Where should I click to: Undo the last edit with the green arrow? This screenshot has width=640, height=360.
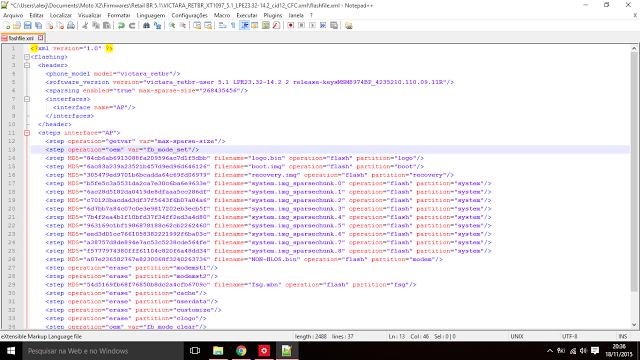(121, 26)
